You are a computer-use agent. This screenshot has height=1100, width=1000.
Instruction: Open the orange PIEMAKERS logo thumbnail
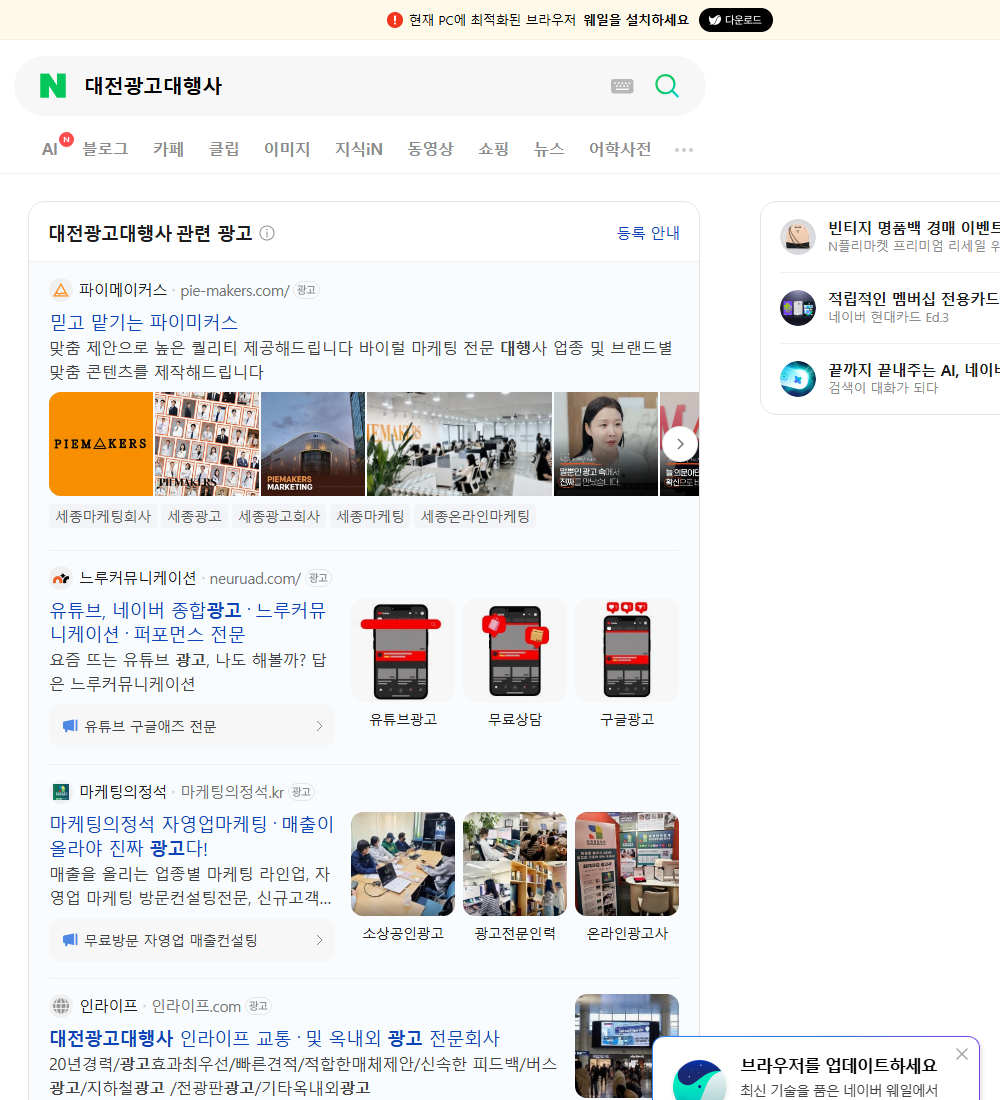[x=101, y=444]
